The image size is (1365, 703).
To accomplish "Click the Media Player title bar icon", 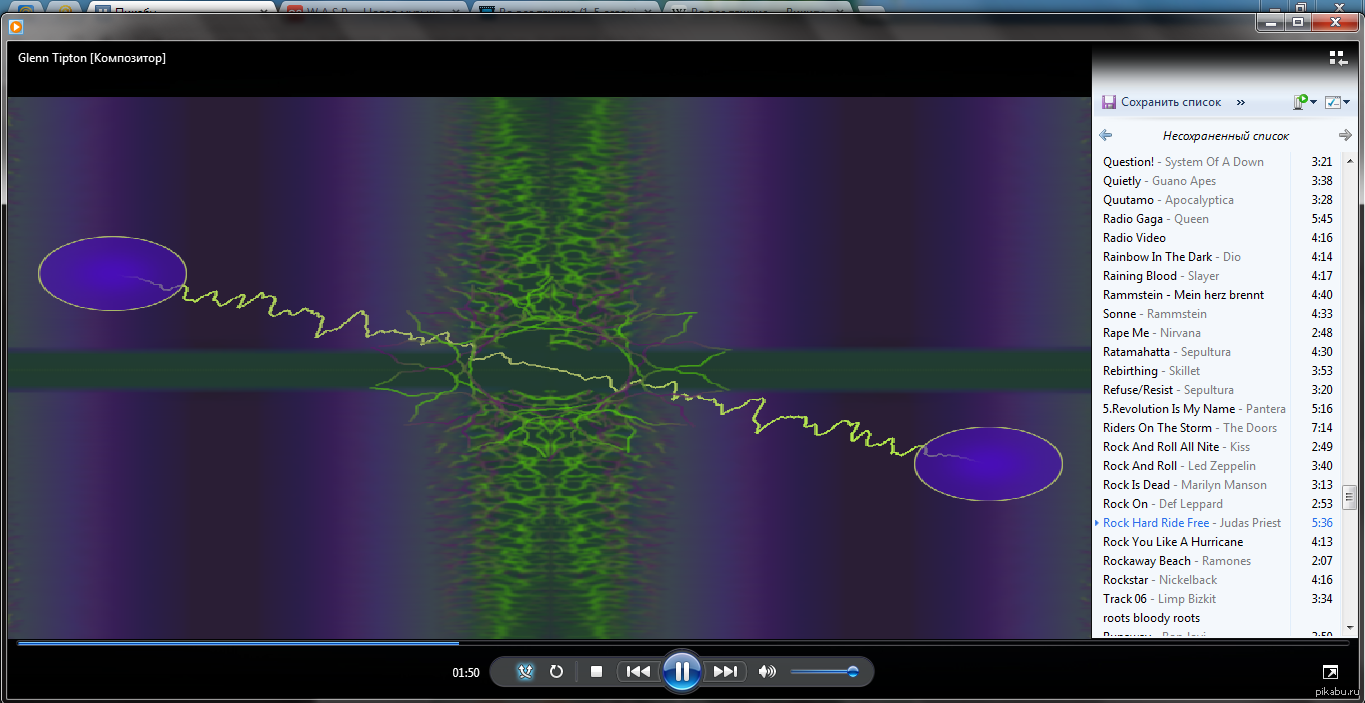I will (16, 27).
